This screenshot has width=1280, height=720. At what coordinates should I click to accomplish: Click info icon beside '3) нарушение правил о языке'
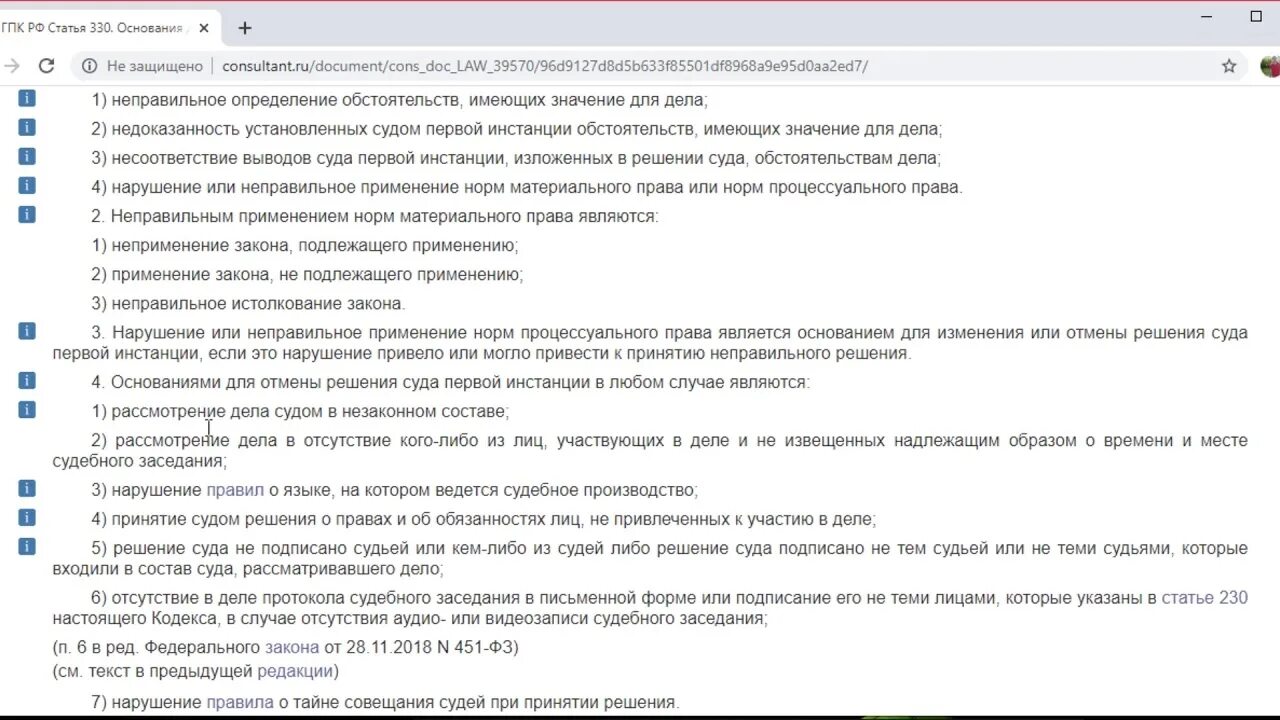pyautogui.click(x=27, y=488)
